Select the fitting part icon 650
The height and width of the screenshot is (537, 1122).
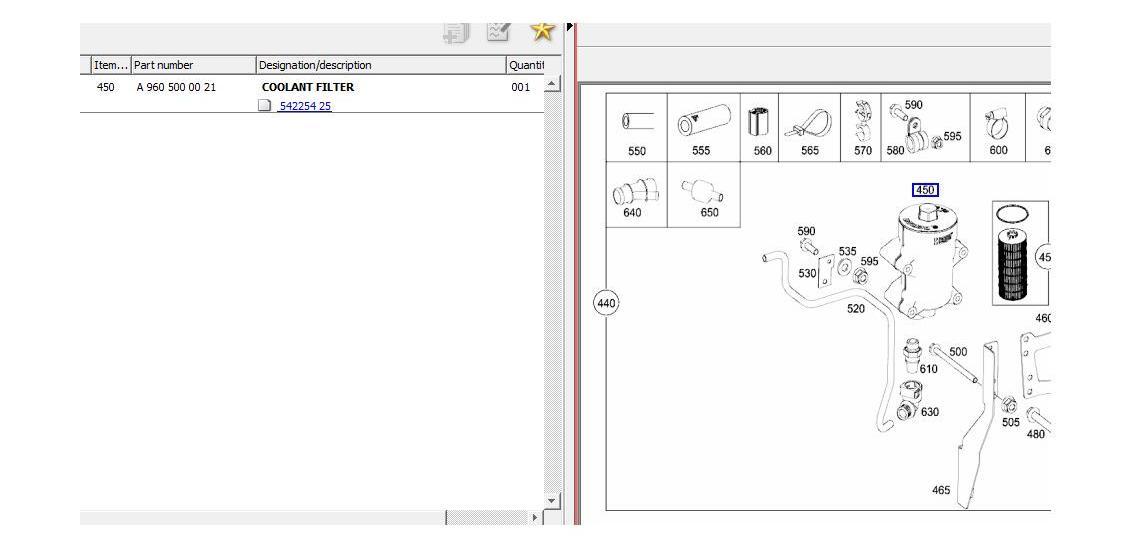[x=704, y=192]
